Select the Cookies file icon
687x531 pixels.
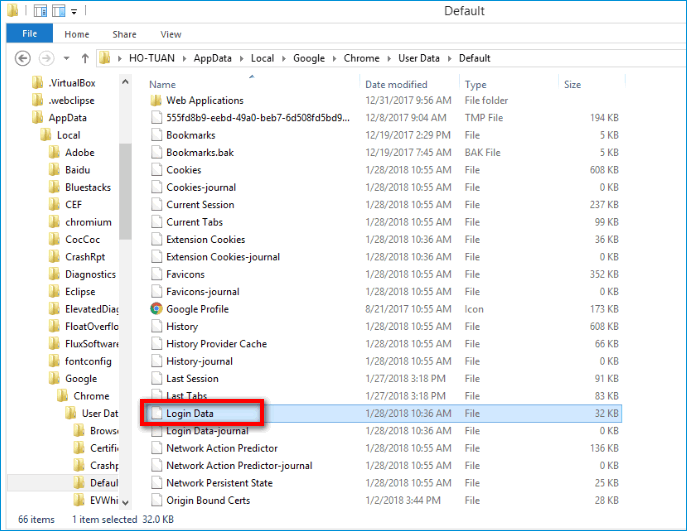click(x=156, y=170)
